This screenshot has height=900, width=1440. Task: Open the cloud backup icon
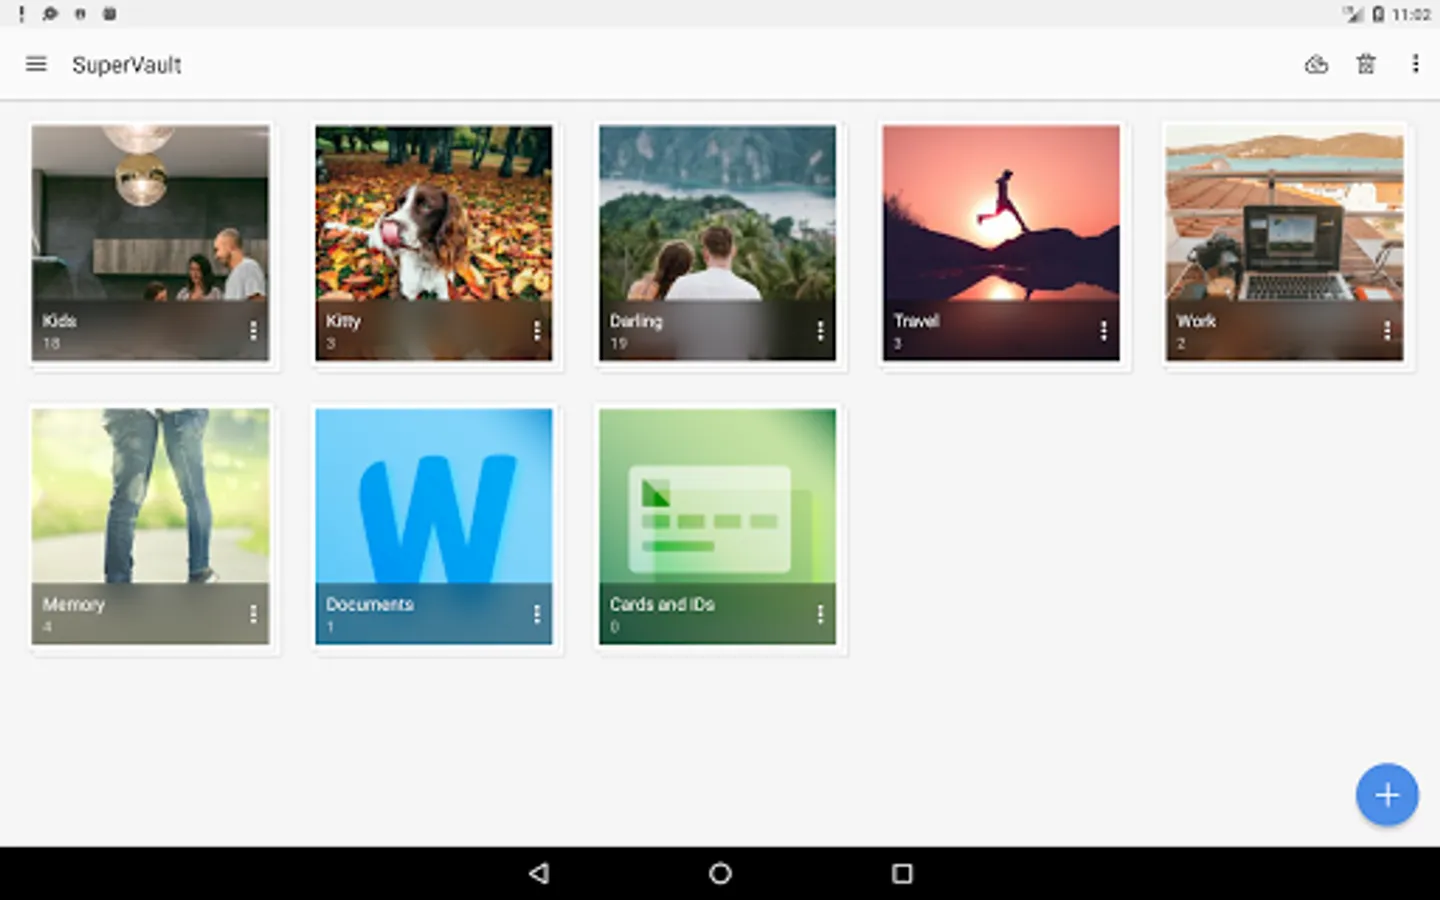[x=1316, y=64]
